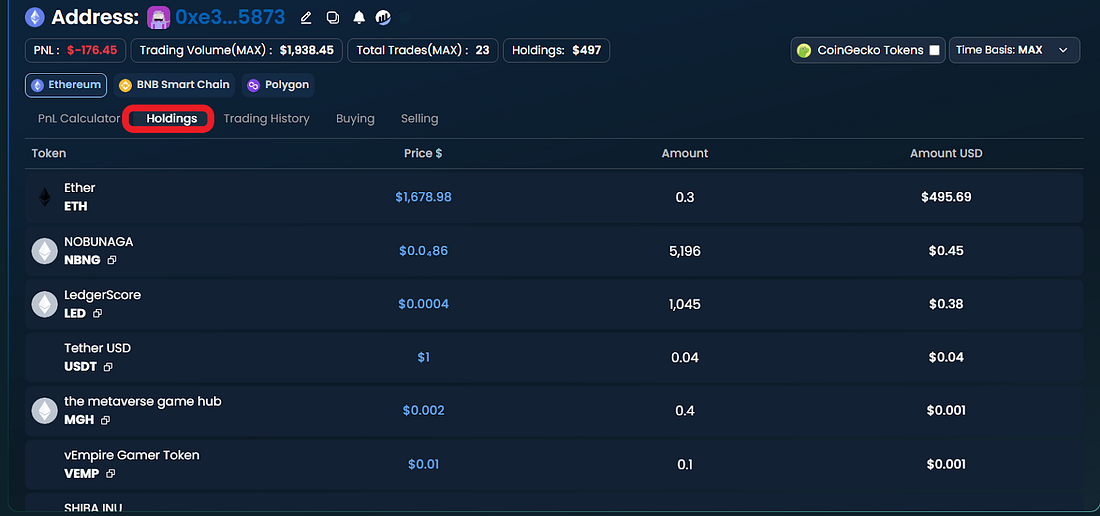This screenshot has width=1100, height=516.
Task: Click the pencil edit address label icon
Action: point(306,18)
